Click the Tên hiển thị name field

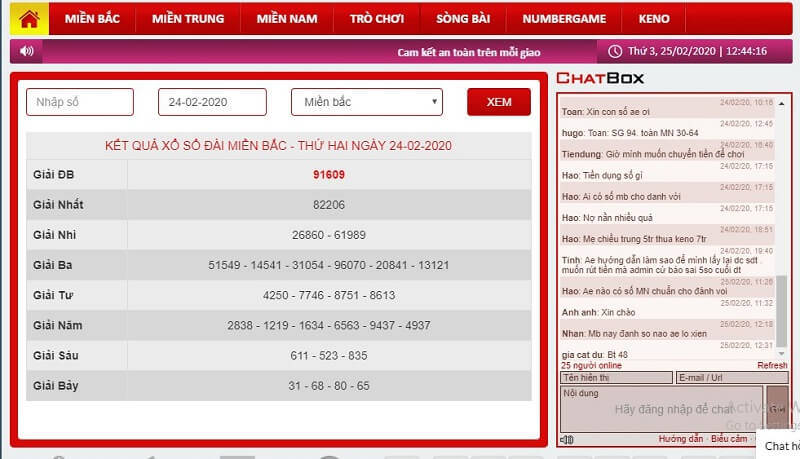pyautogui.click(x=616, y=378)
